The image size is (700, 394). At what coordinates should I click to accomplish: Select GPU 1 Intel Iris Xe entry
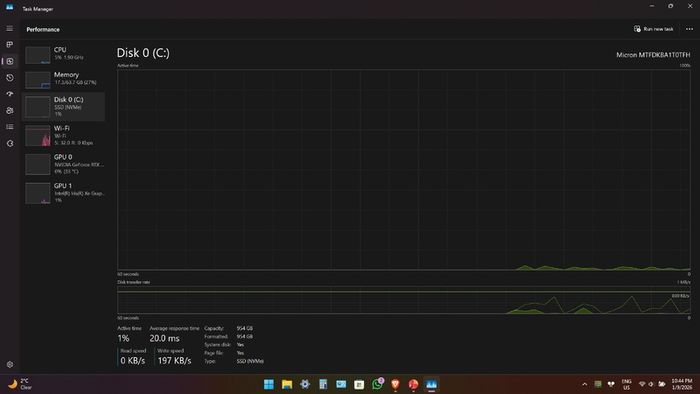(64, 193)
